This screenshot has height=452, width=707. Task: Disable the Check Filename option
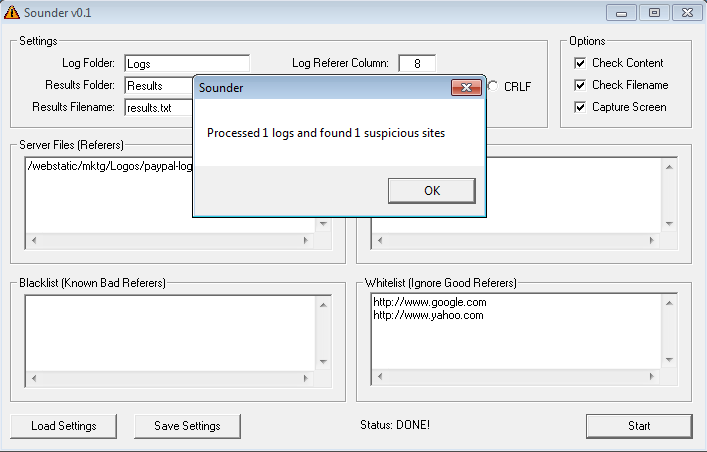[x=580, y=85]
